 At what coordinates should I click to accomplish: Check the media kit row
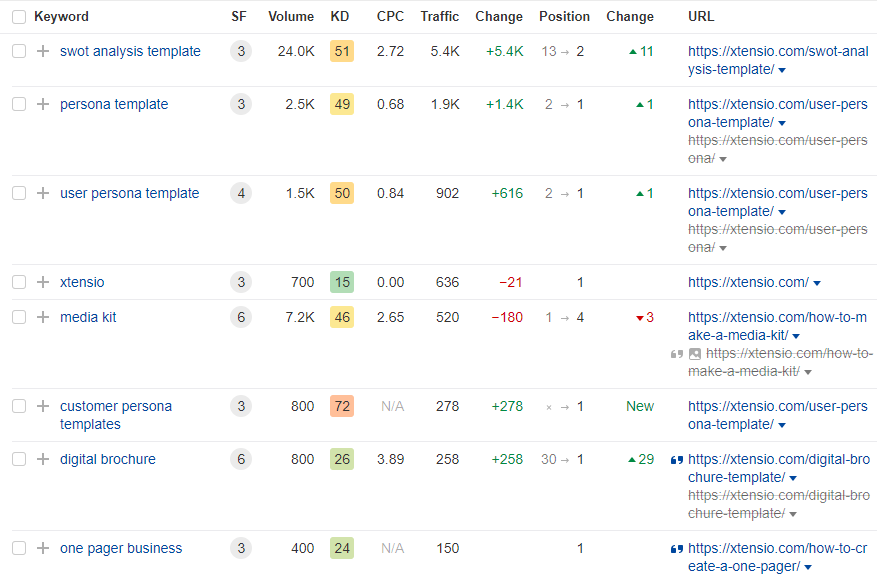pos(19,318)
